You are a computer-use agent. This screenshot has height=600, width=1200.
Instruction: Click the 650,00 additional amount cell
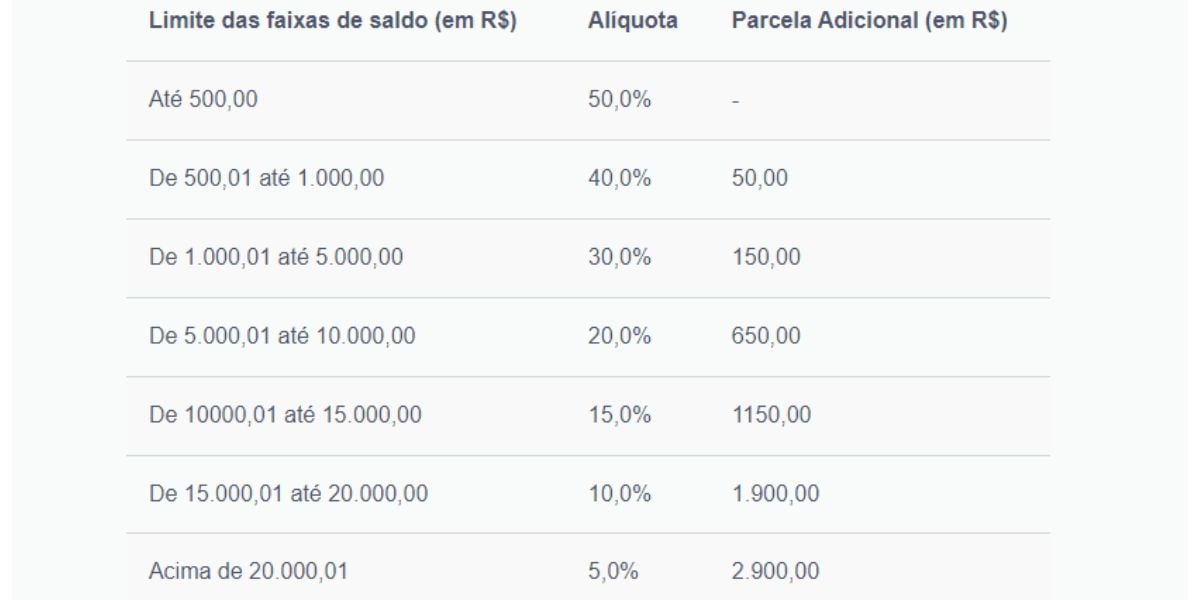pyautogui.click(x=766, y=336)
